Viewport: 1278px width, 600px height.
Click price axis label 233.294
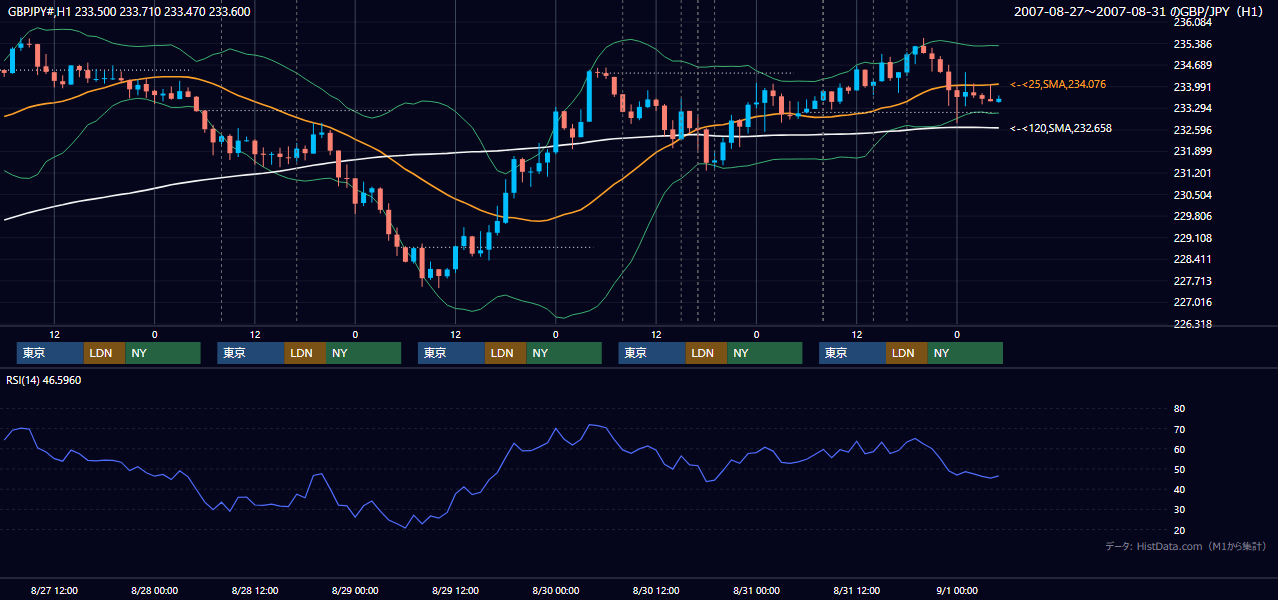pyautogui.click(x=1192, y=108)
